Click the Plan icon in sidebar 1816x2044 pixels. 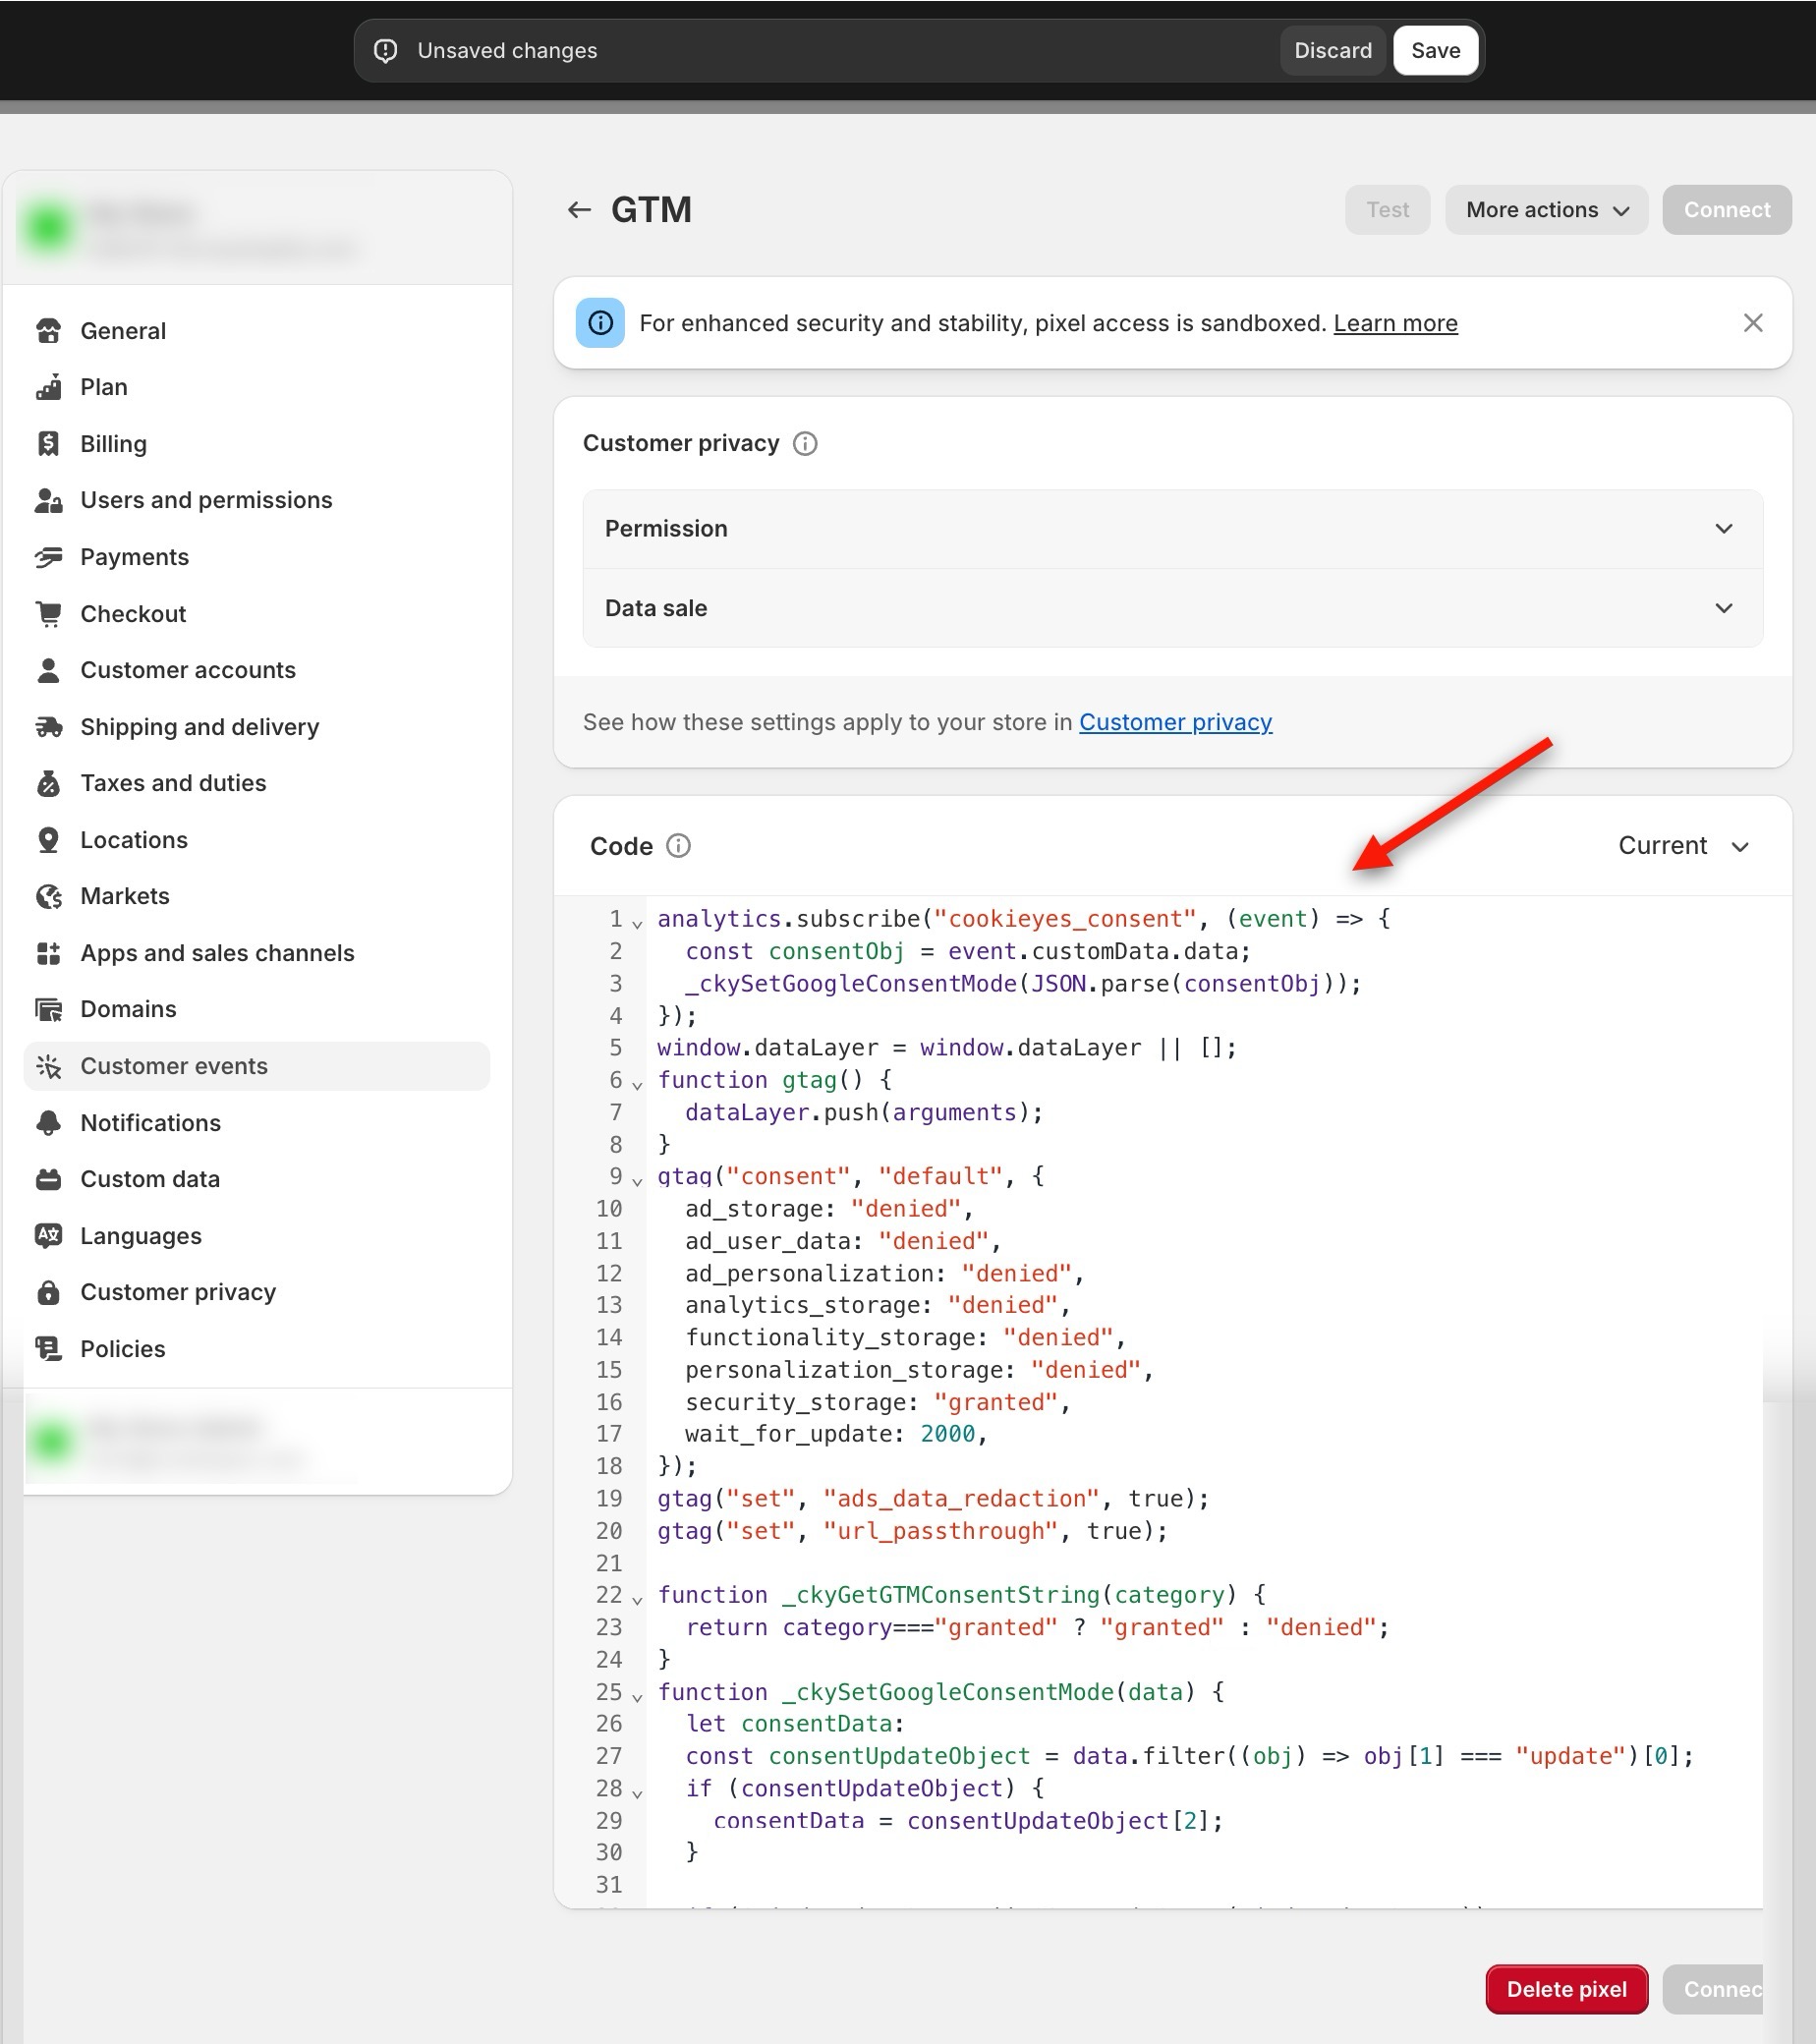(x=48, y=387)
